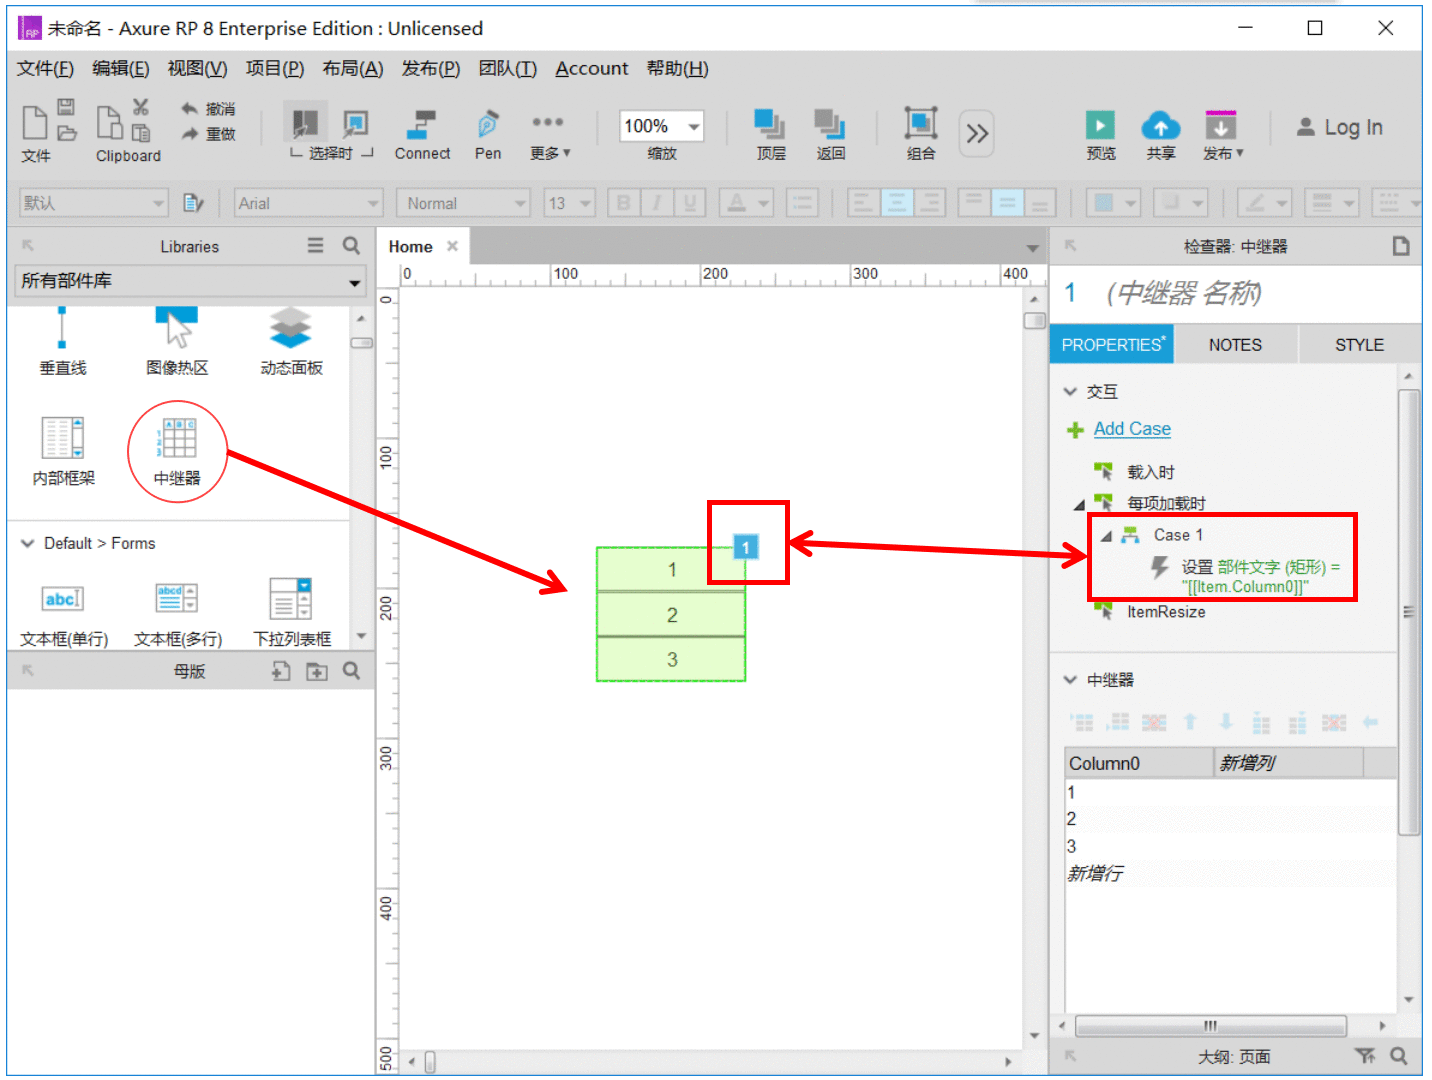Toggle bold formatting

(623, 203)
